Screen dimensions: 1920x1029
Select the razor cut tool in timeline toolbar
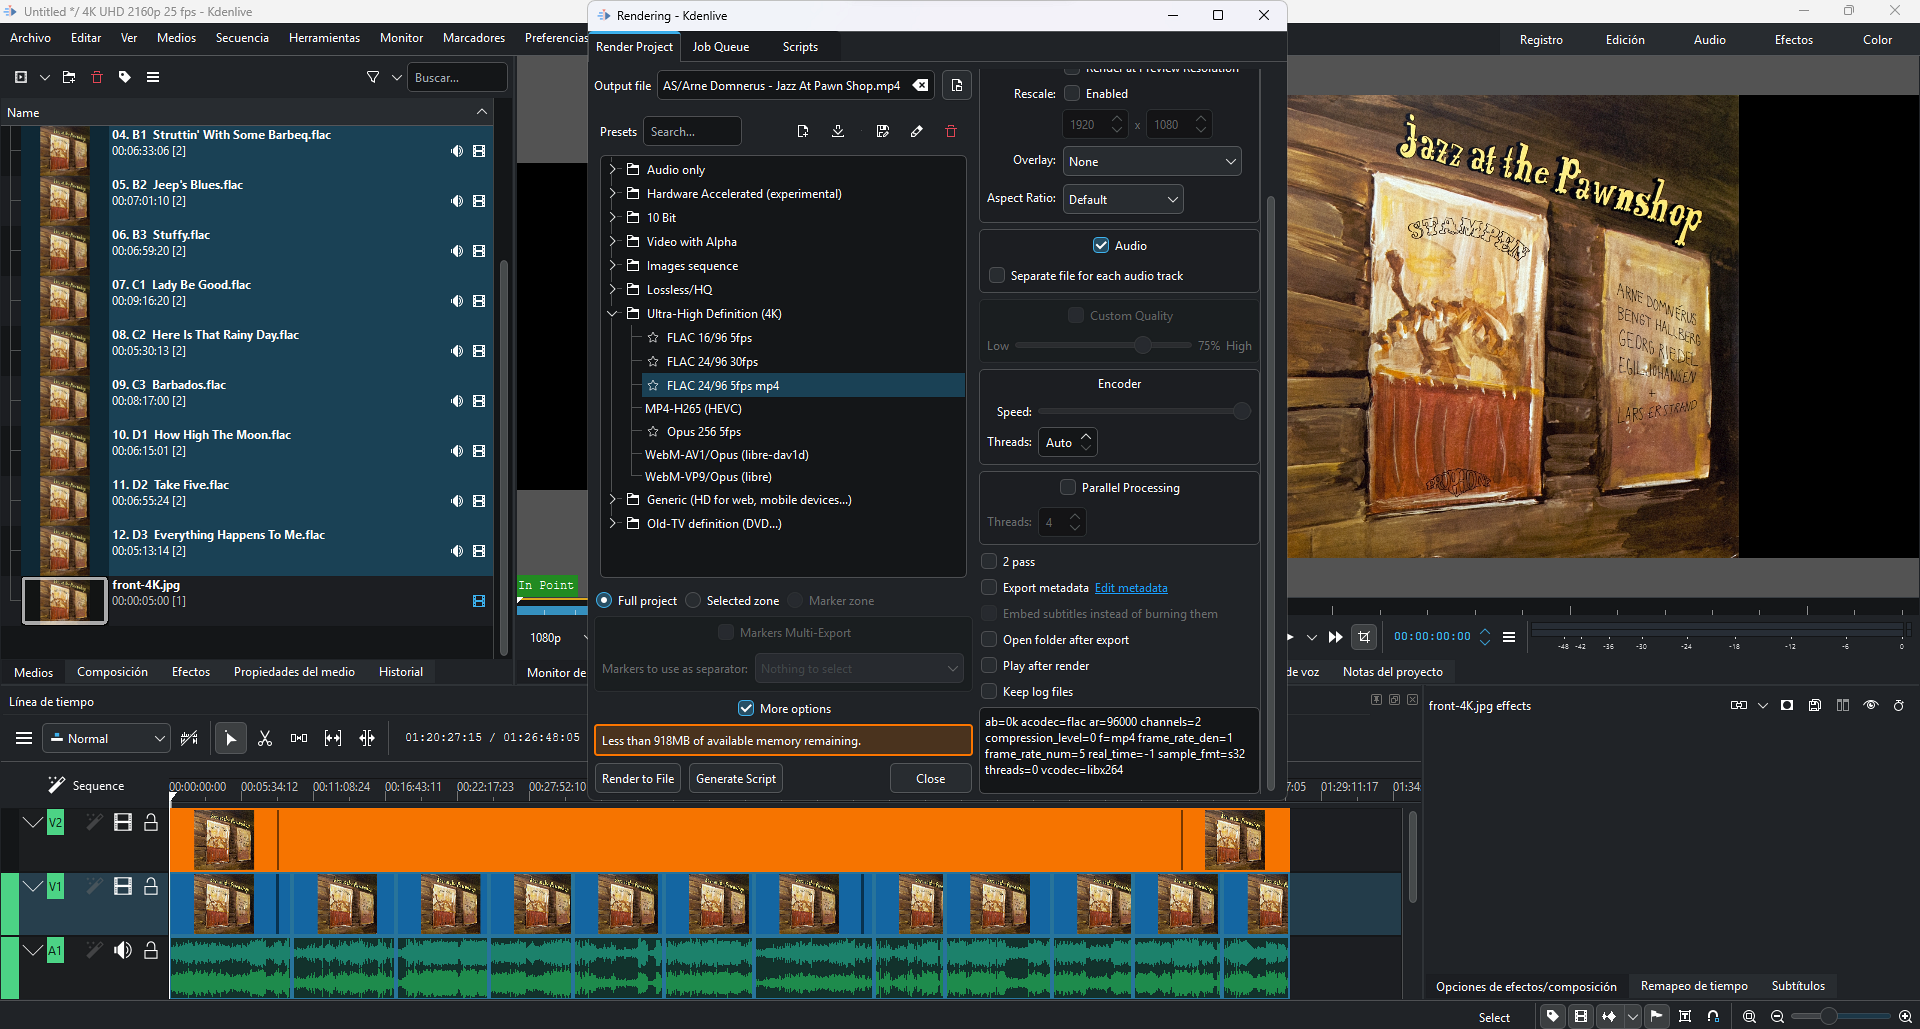[265, 738]
